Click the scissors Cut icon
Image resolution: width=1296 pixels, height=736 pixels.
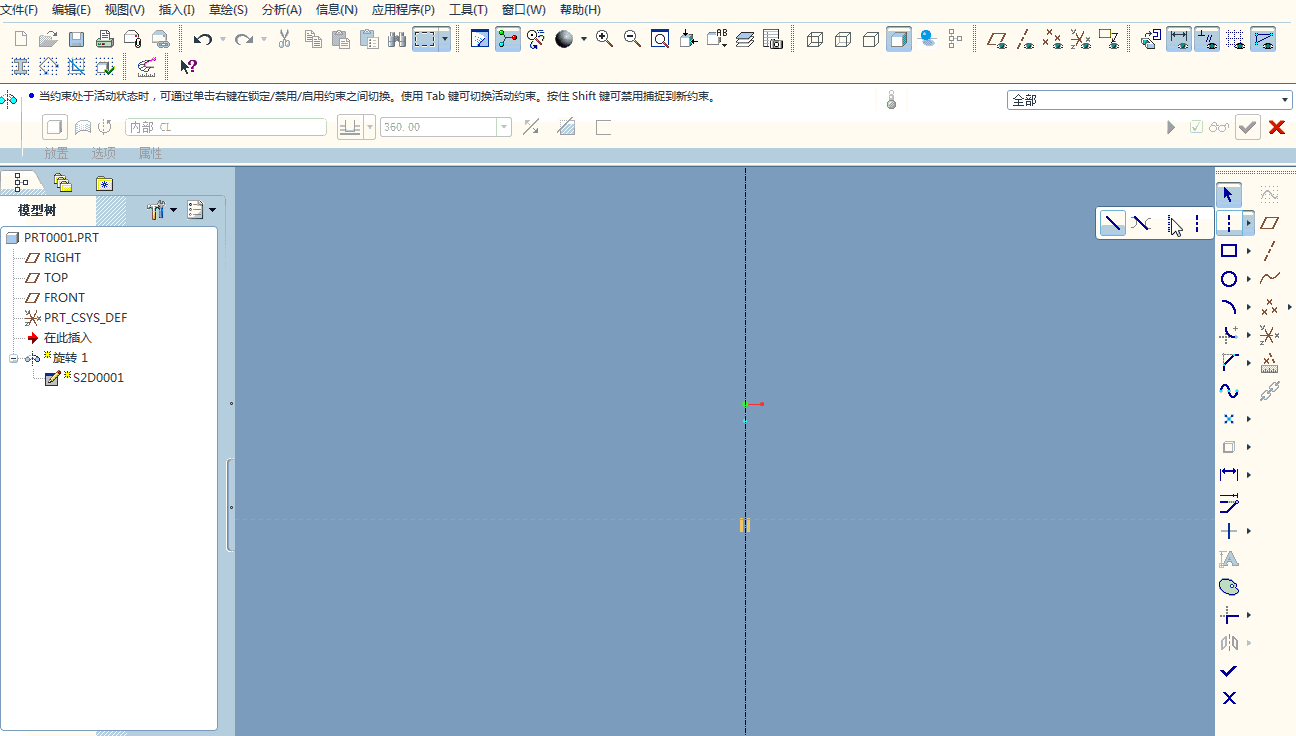pyautogui.click(x=284, y=39)
